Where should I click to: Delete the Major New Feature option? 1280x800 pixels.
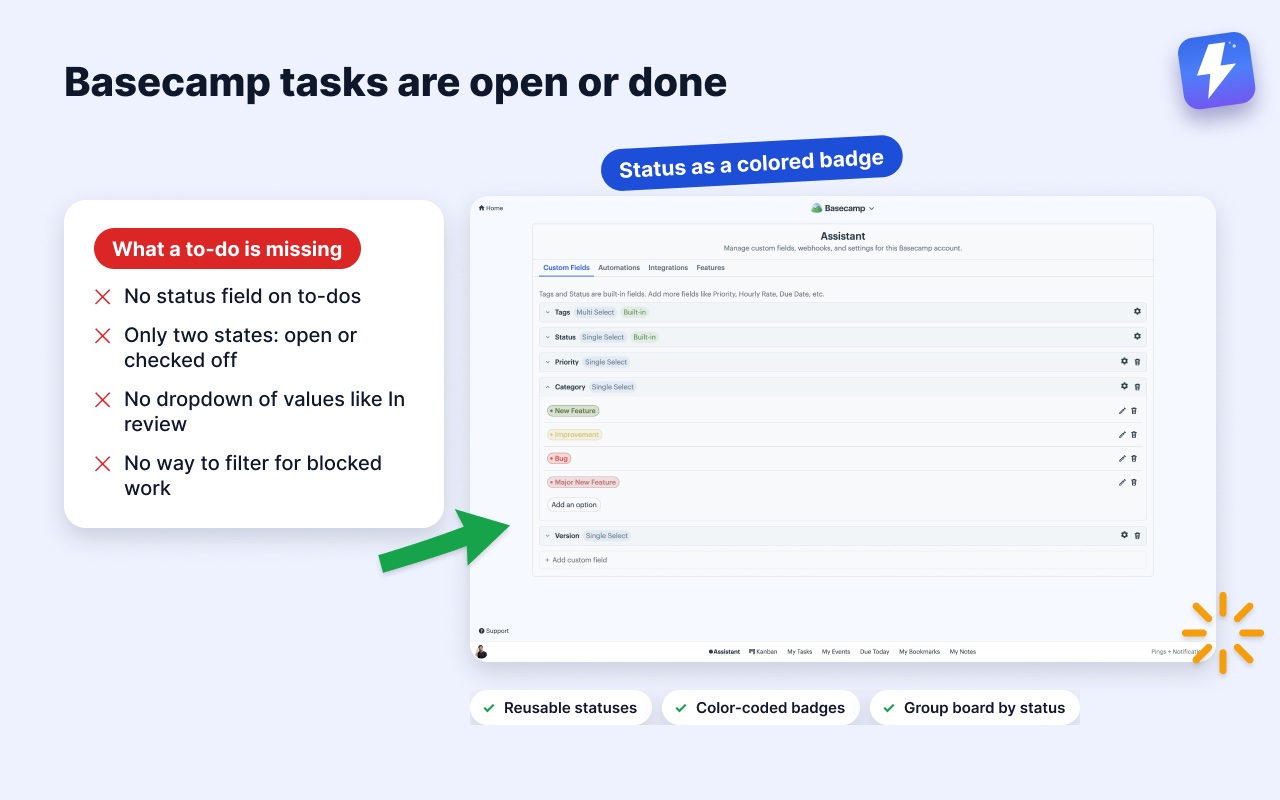1134,482
